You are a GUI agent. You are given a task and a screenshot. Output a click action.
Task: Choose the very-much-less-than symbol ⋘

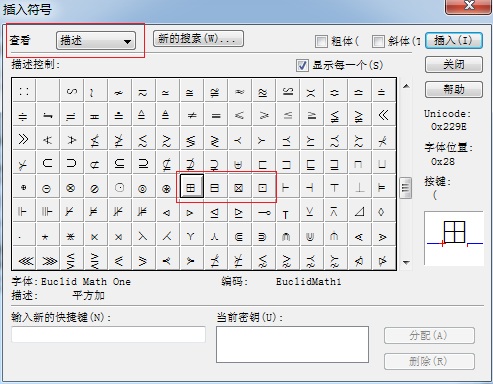[24, 259]
